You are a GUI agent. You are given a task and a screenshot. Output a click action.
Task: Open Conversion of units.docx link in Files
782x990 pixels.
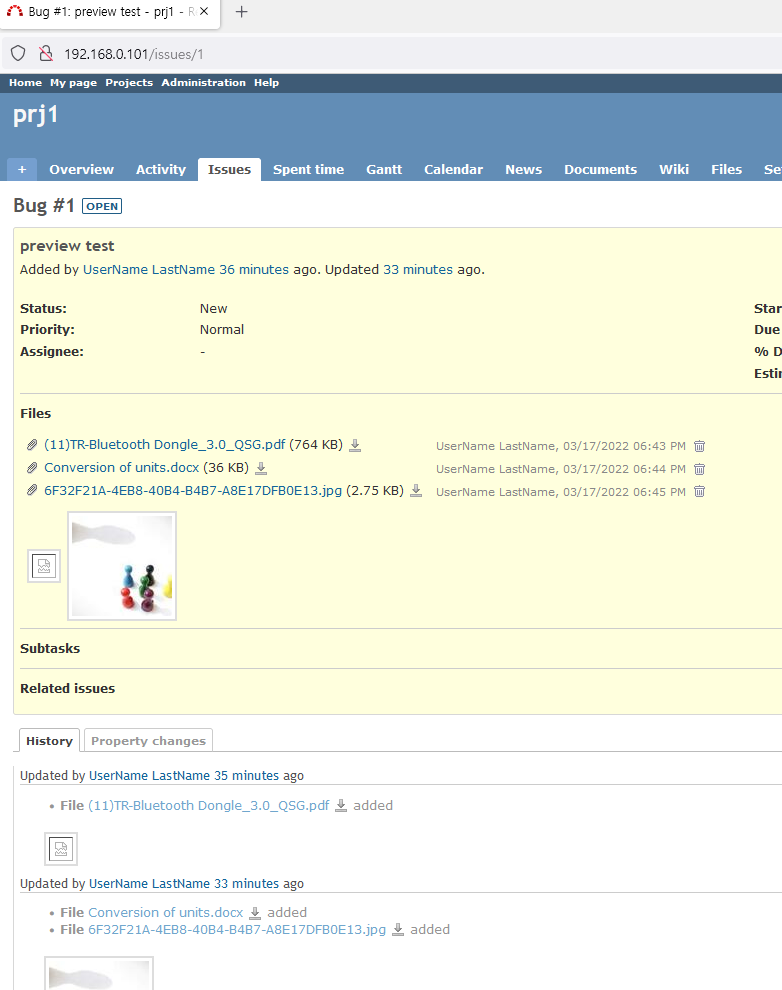coord(121,468)
